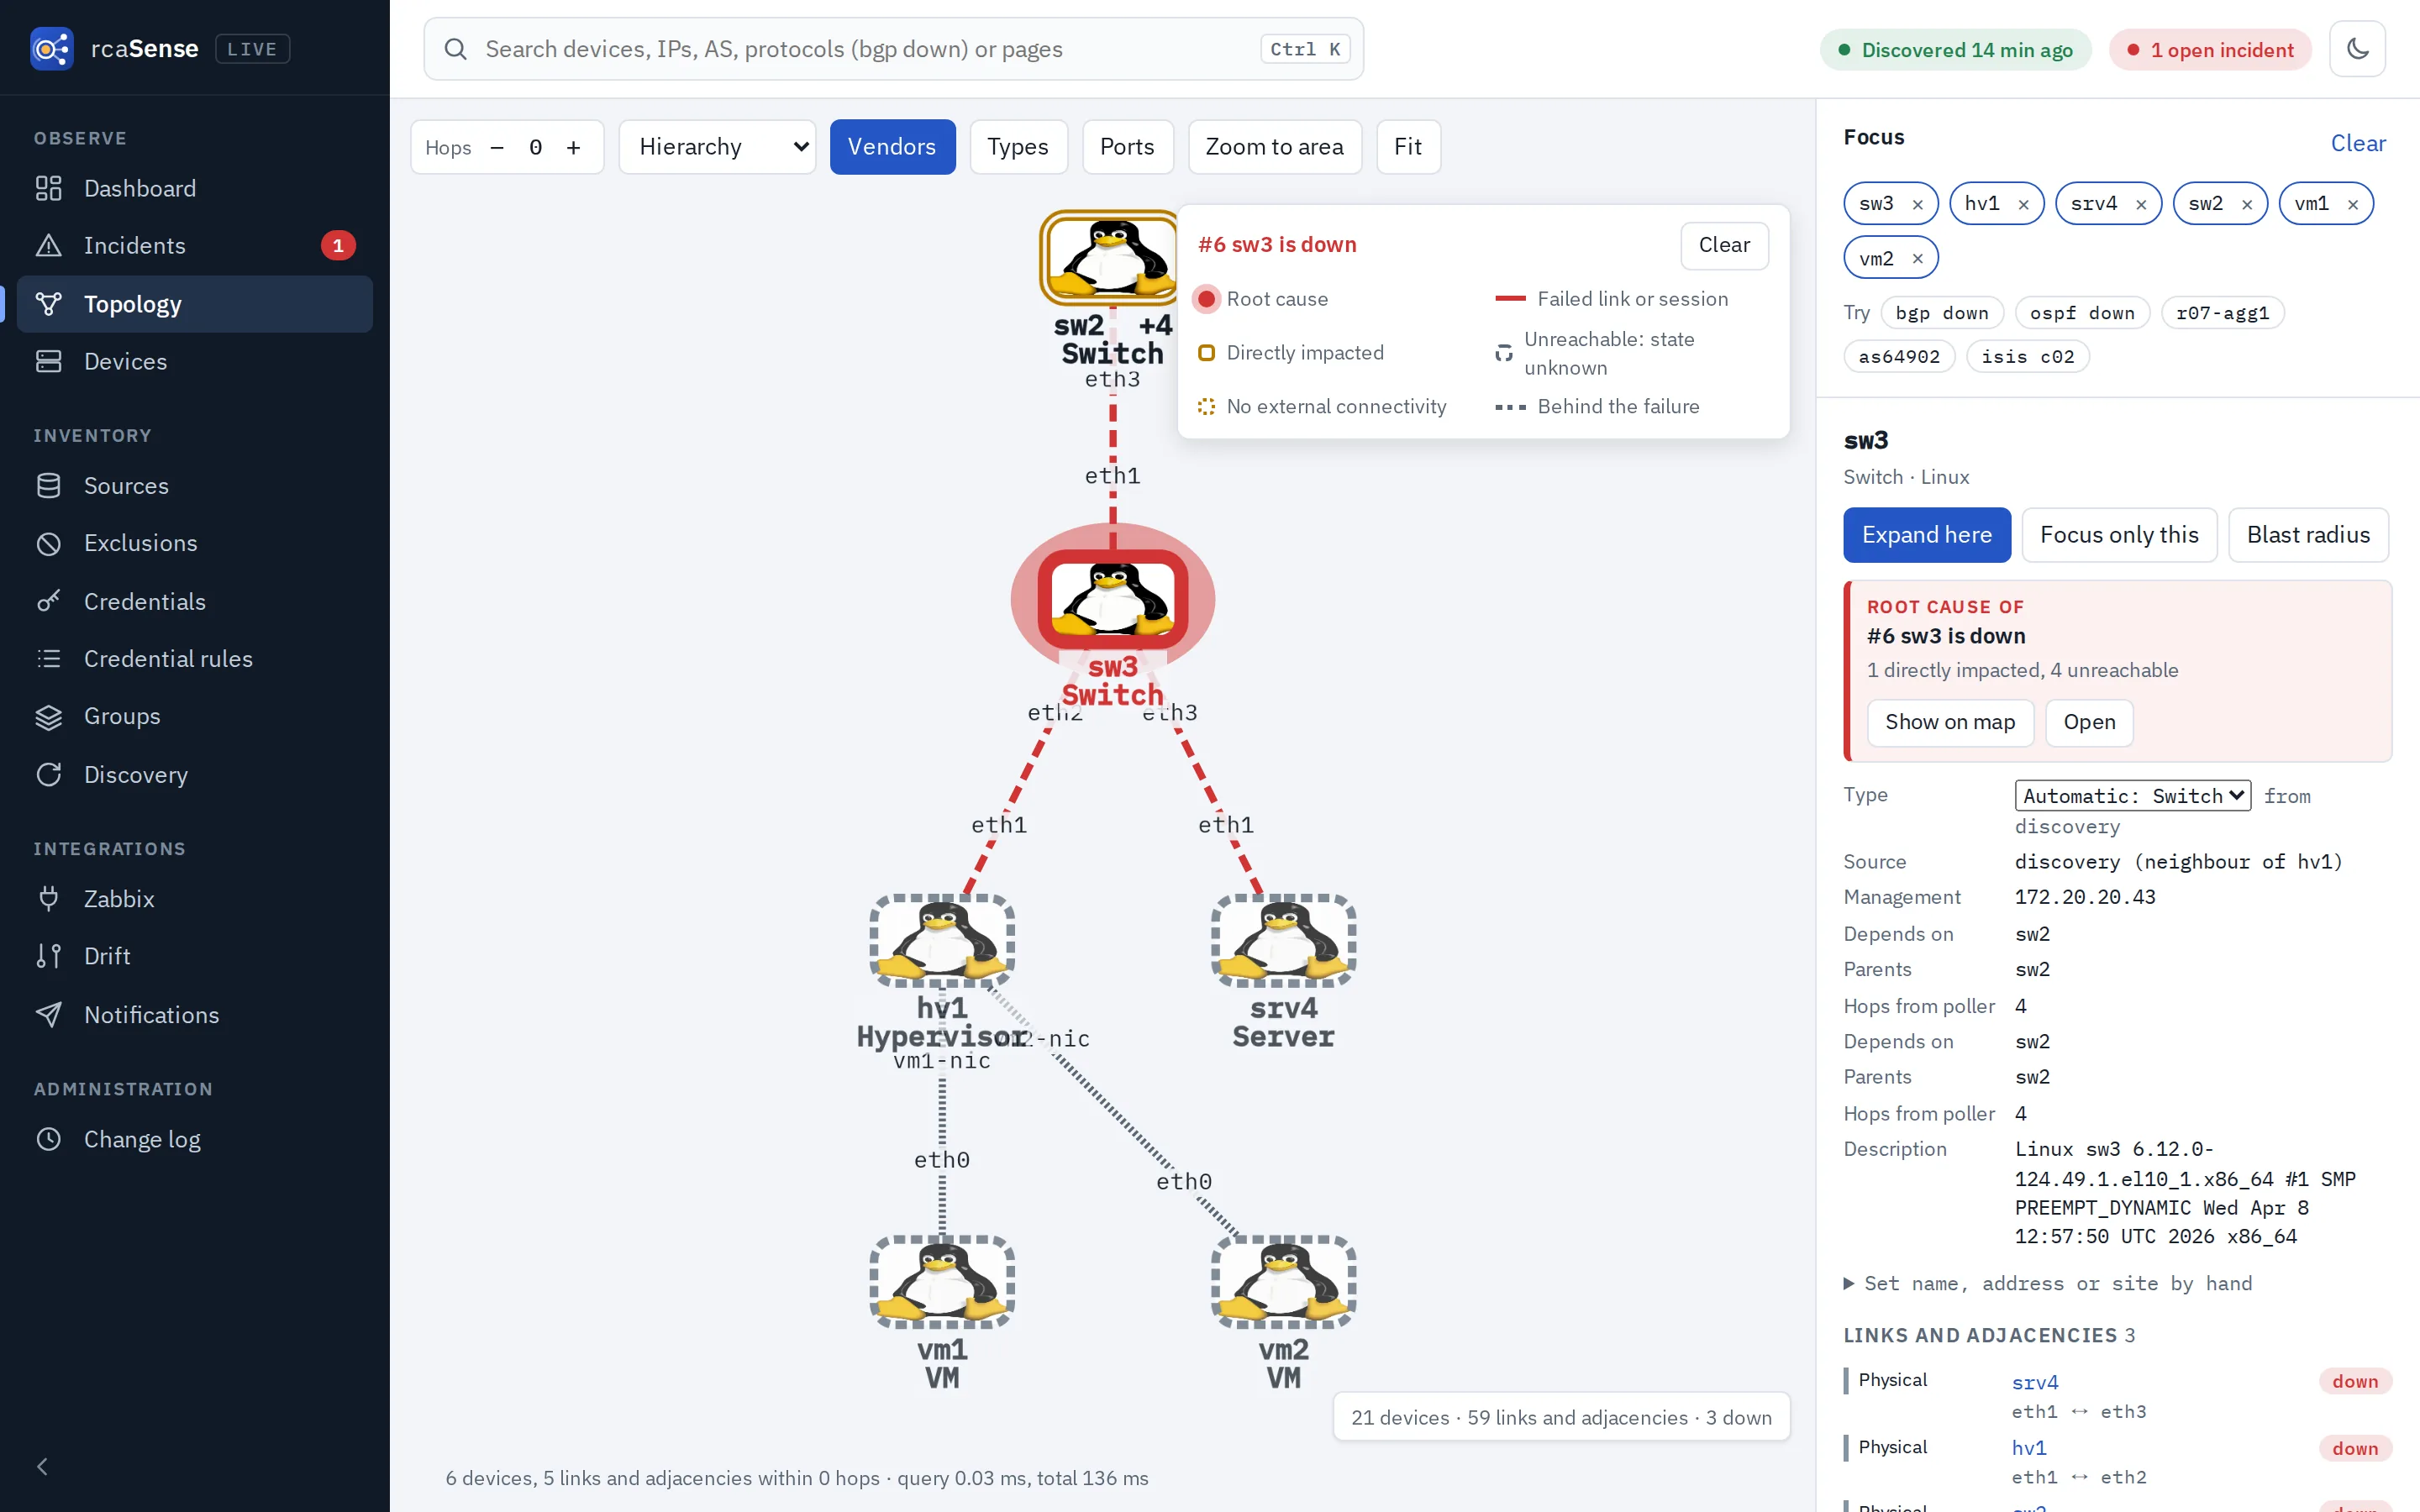Image resolution: width=2420 pixels, height=1512 pixels.
Task: Open the srv4 link in adjacencies
Action: tap(2035, 1382)
